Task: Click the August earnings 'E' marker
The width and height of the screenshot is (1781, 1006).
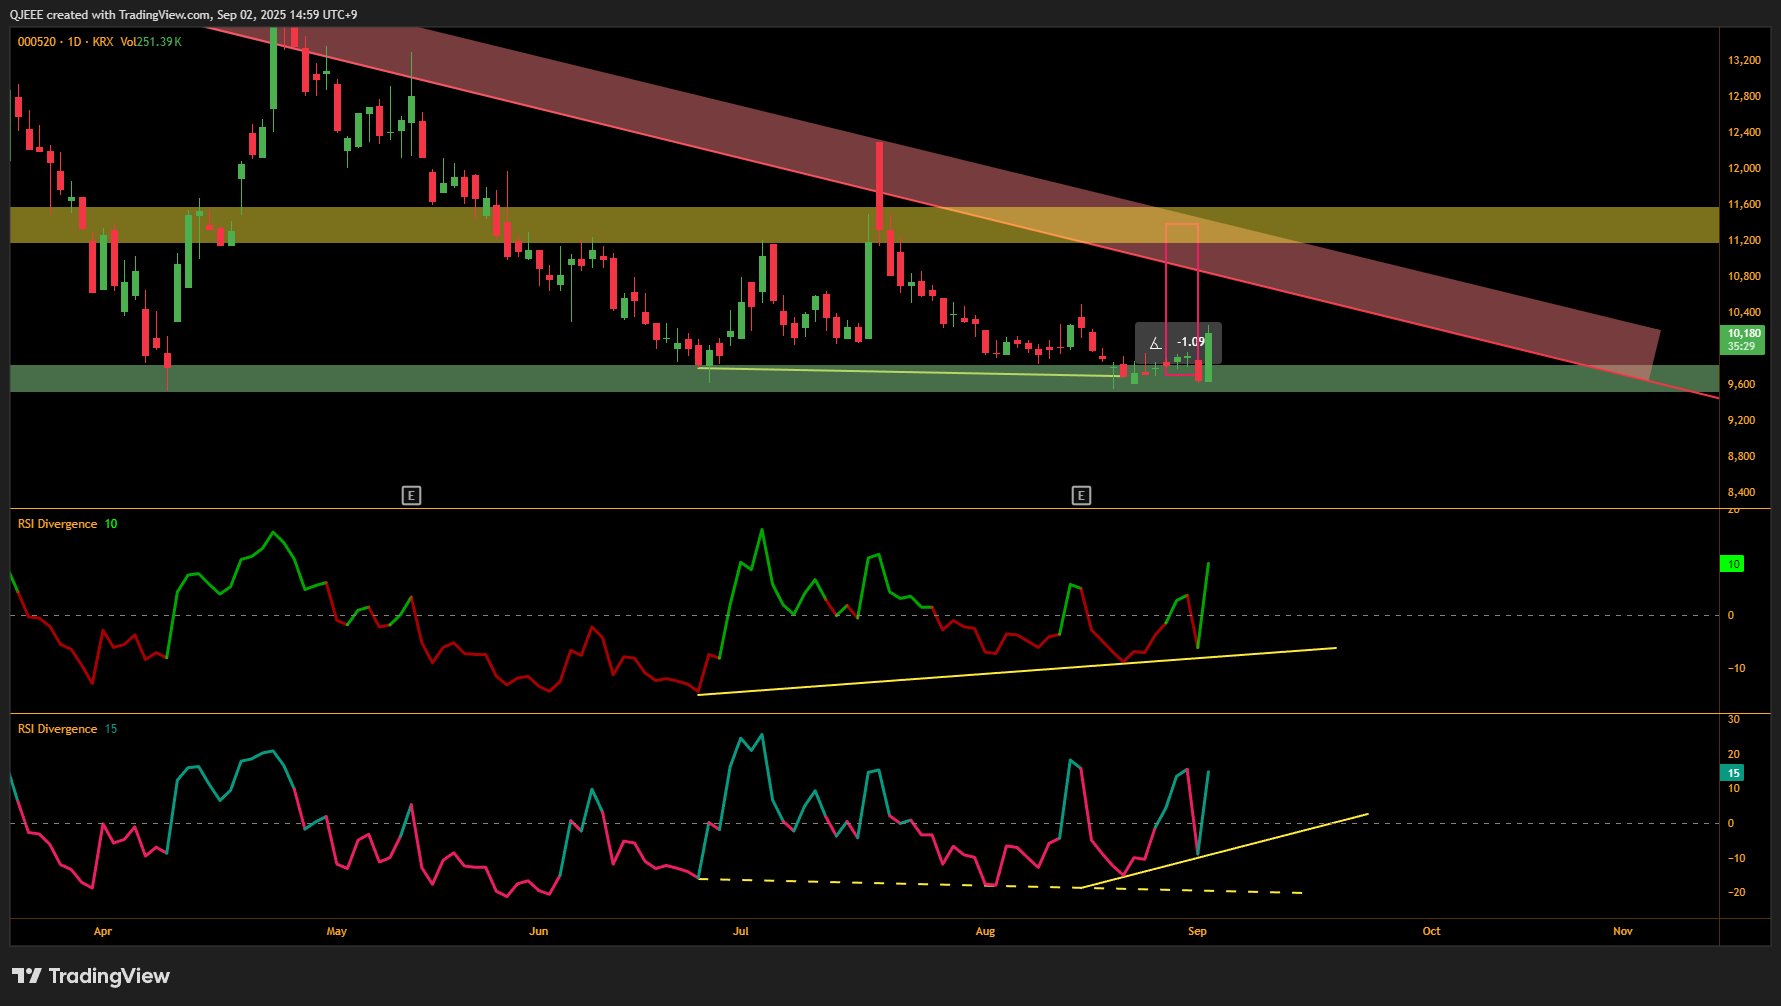Action: (1081, 495)
